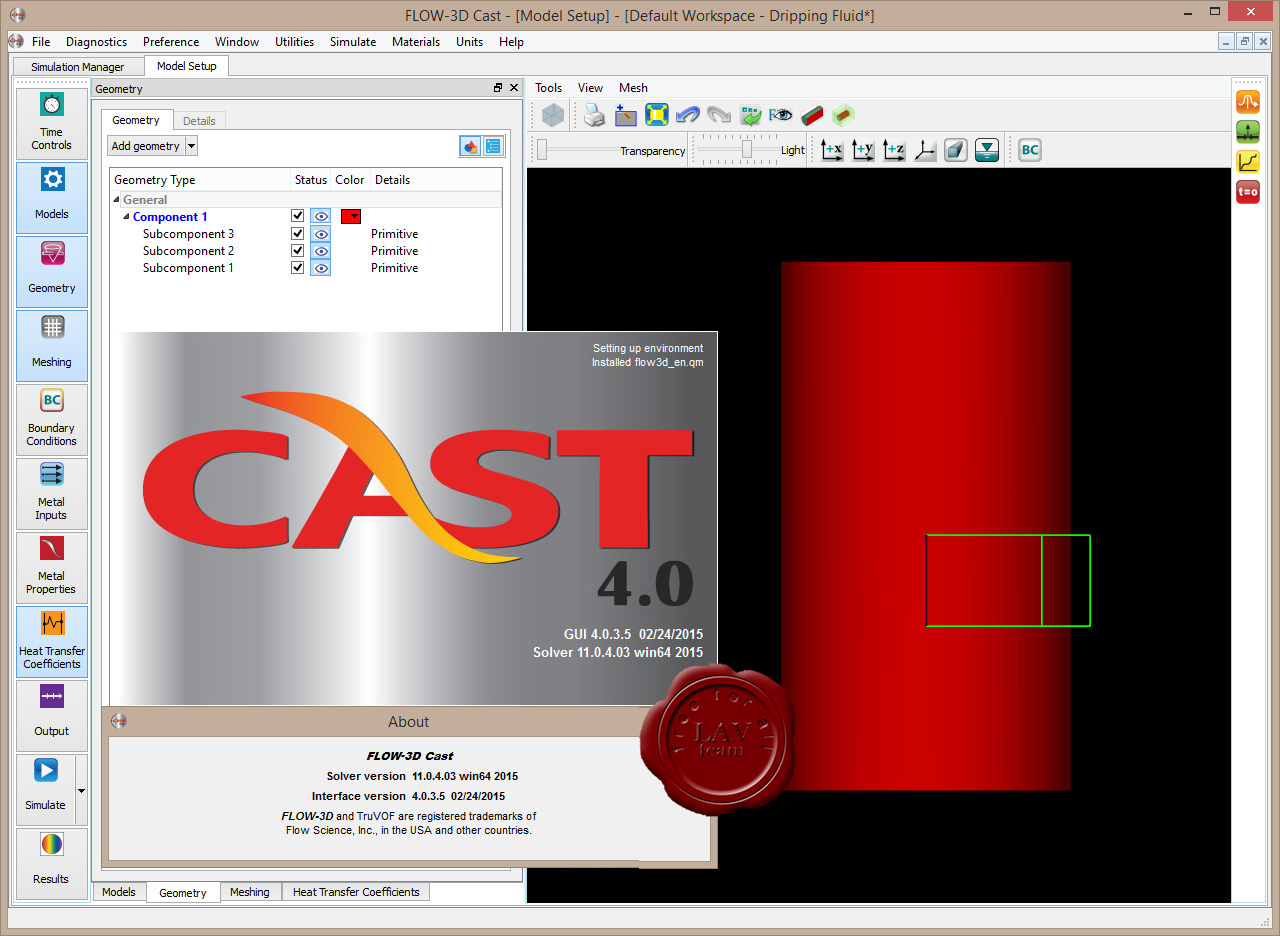The height and width of the screenshot is (936, 1280).
Task: Click the print icon in viewport toolbar
Action: [x=595, y=116]
